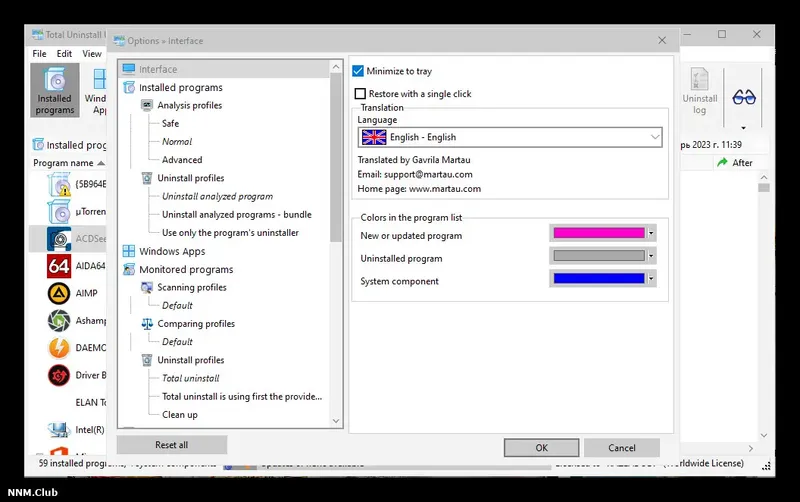Click the Installed programs tree icon
Image resolution: width=800 pixels, height=502 pixels.
click(129, 87)
